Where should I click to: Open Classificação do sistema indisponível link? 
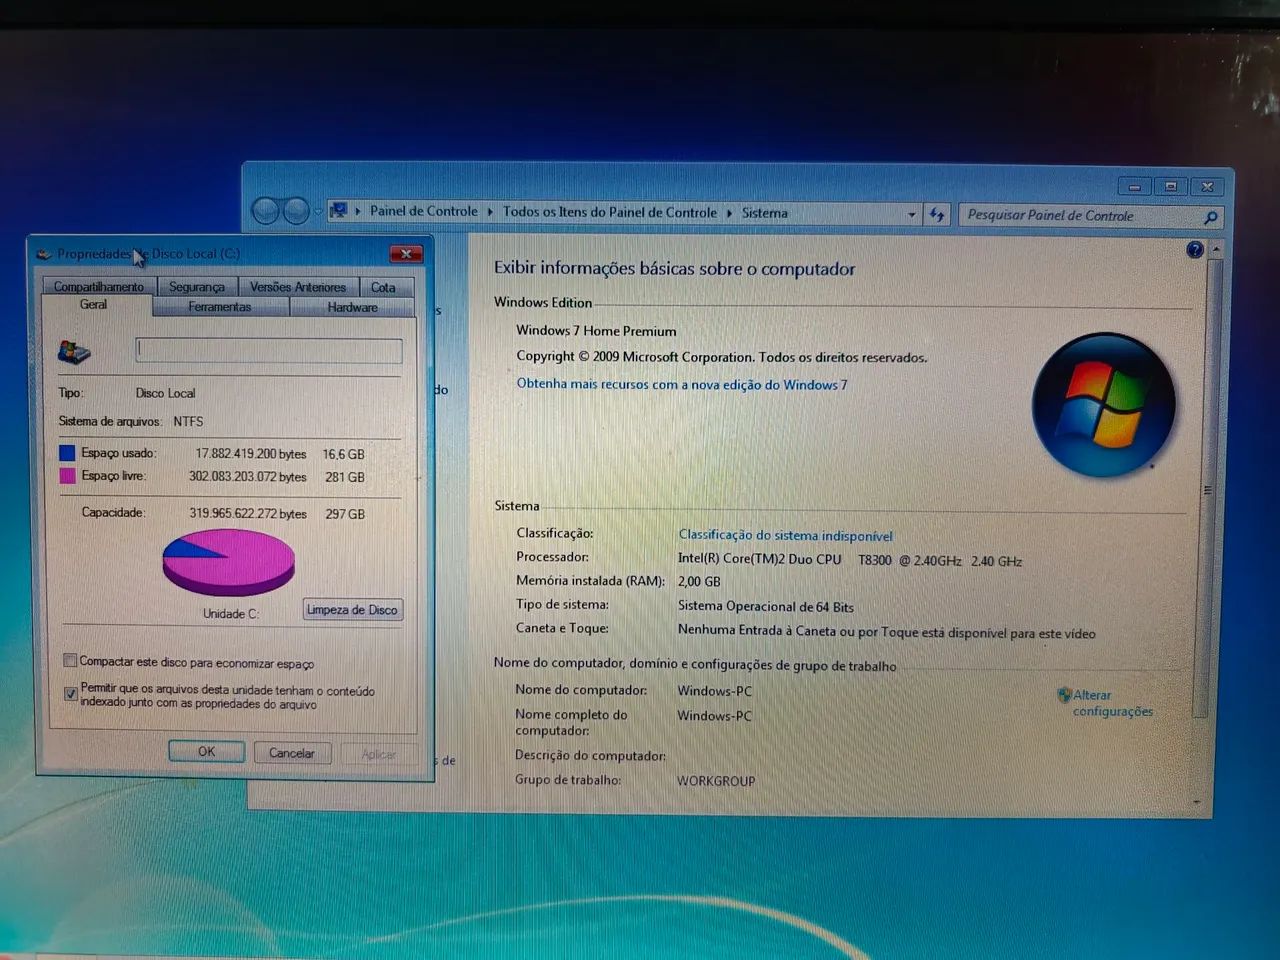click(785, 536)
